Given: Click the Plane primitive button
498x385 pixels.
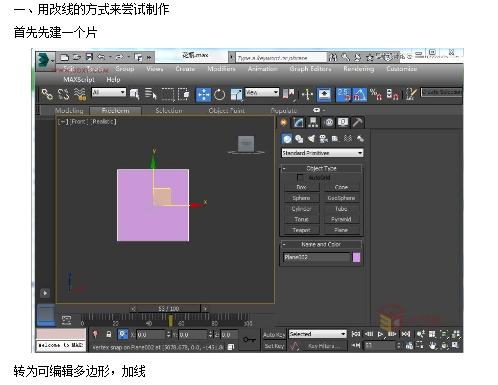Looking at the screenshot, I should coord(341,230).
